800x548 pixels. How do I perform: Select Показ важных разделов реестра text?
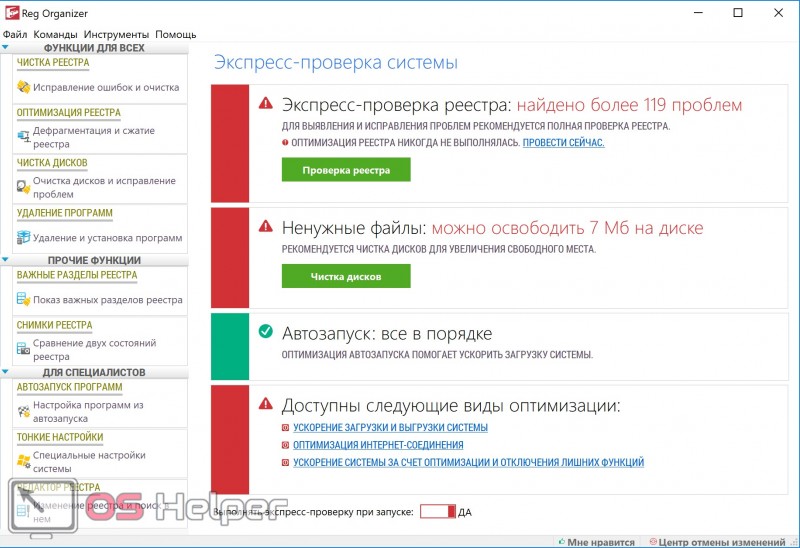(108, 300)
